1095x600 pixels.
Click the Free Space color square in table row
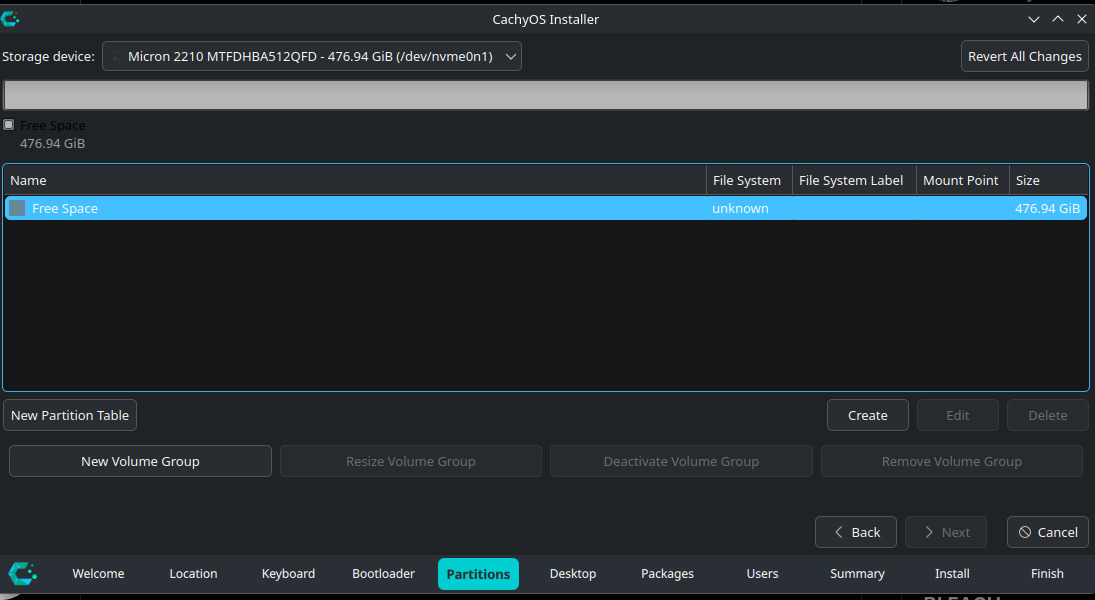(x=17, y=208)
